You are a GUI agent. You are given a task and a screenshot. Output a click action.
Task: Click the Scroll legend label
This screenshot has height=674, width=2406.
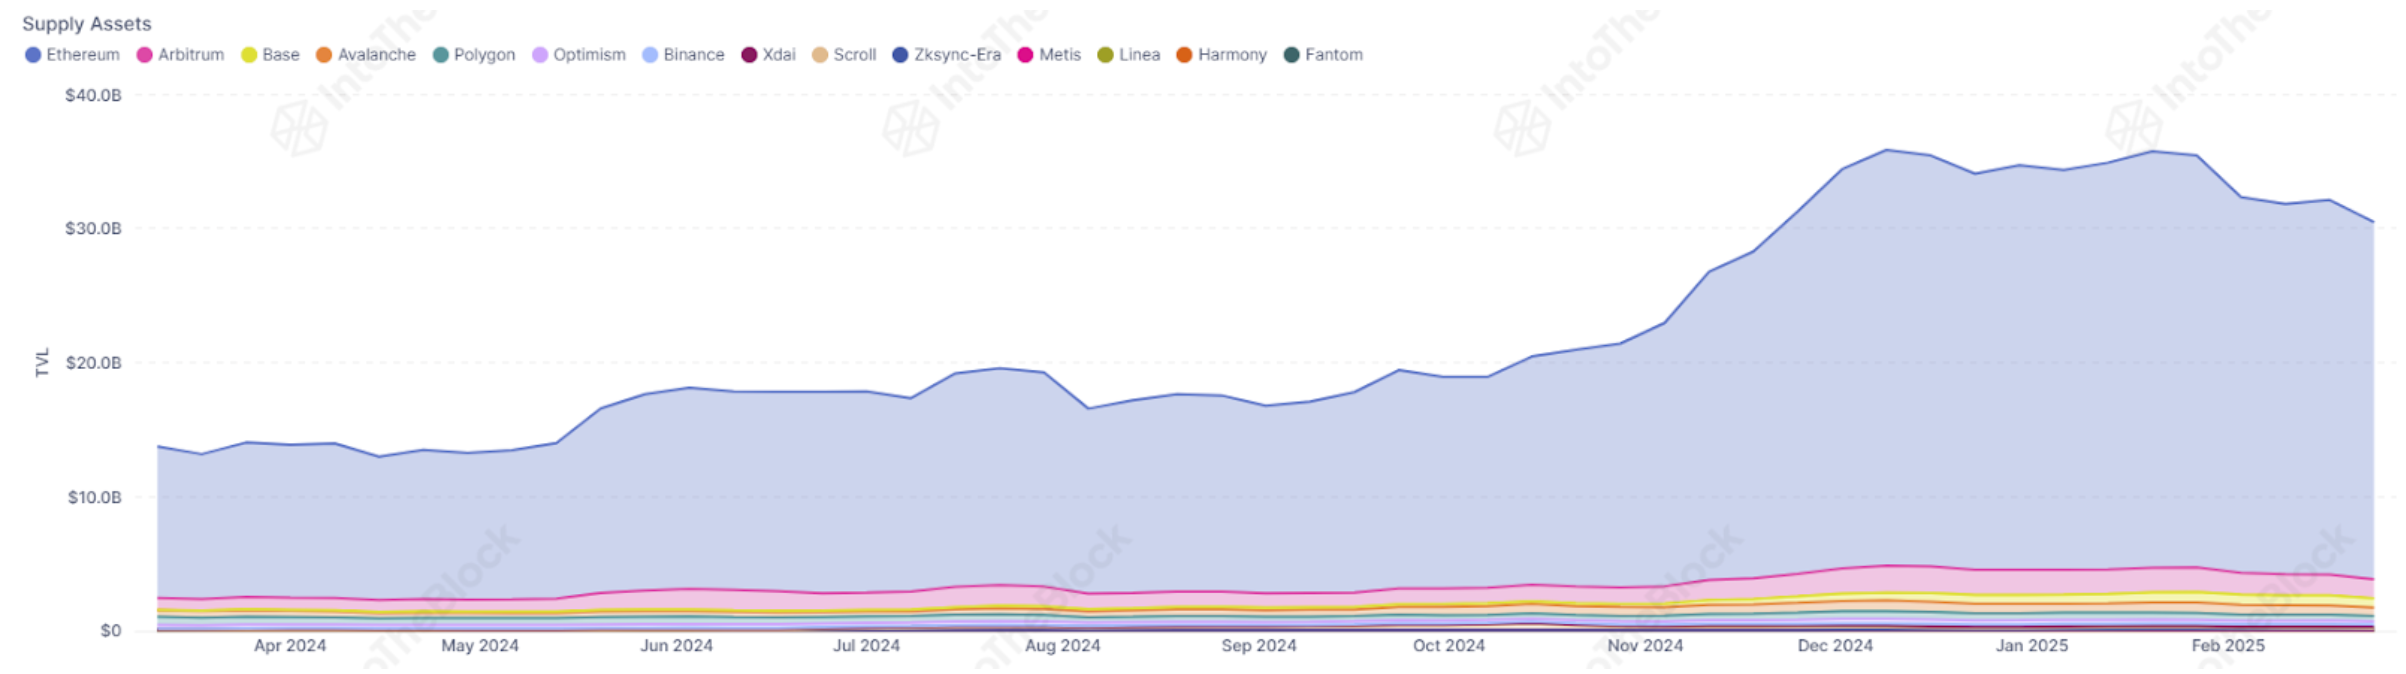854,55
